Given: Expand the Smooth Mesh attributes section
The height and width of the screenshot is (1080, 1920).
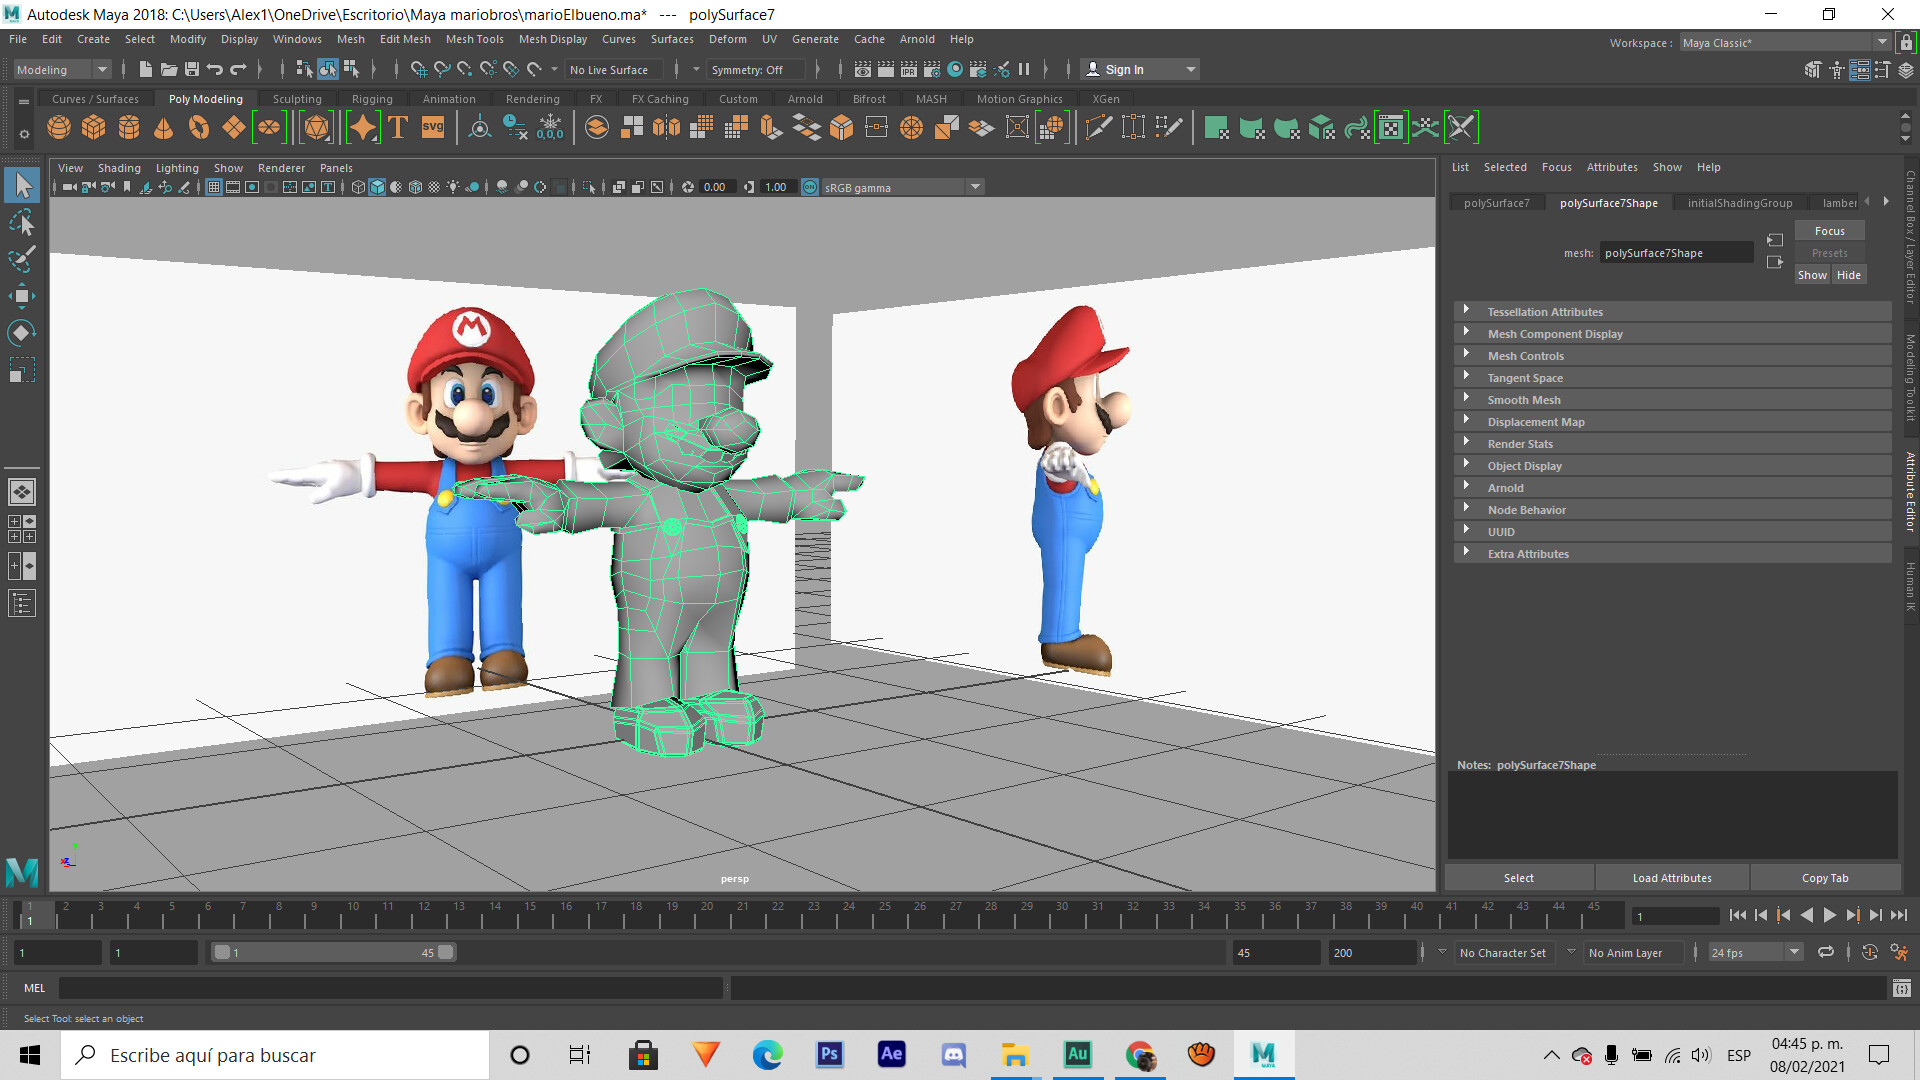Looking at the screenshot, I should [x=1524, y=399].
